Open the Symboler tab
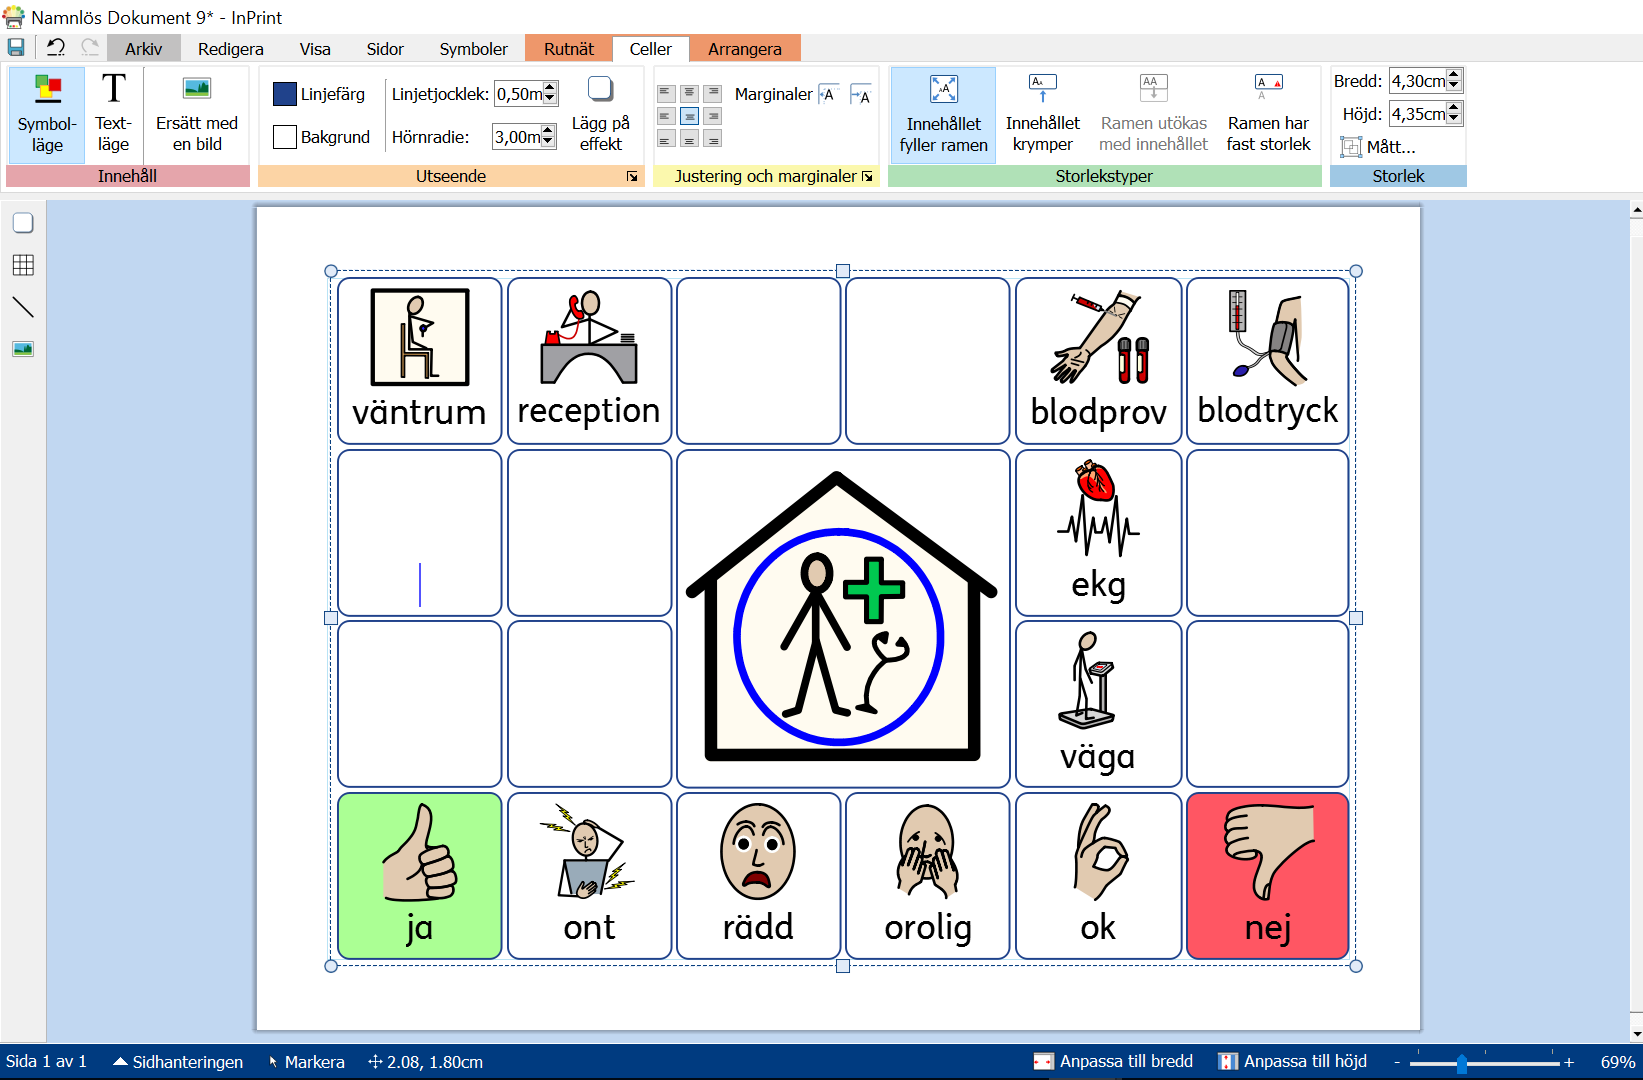Image resolution: width=1643 pixels, height=1080 pixels. pyautogui.click(x=473, y=49)
